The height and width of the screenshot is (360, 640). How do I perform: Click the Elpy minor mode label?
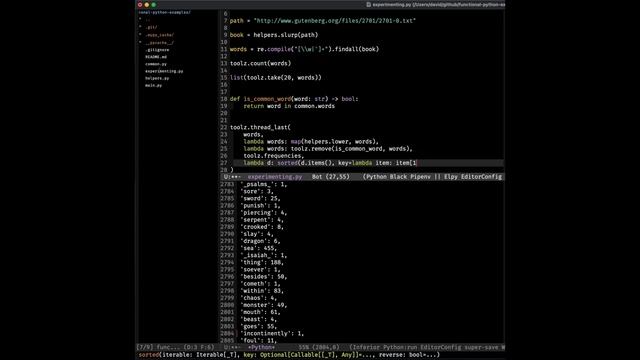(x=451, y=177)
